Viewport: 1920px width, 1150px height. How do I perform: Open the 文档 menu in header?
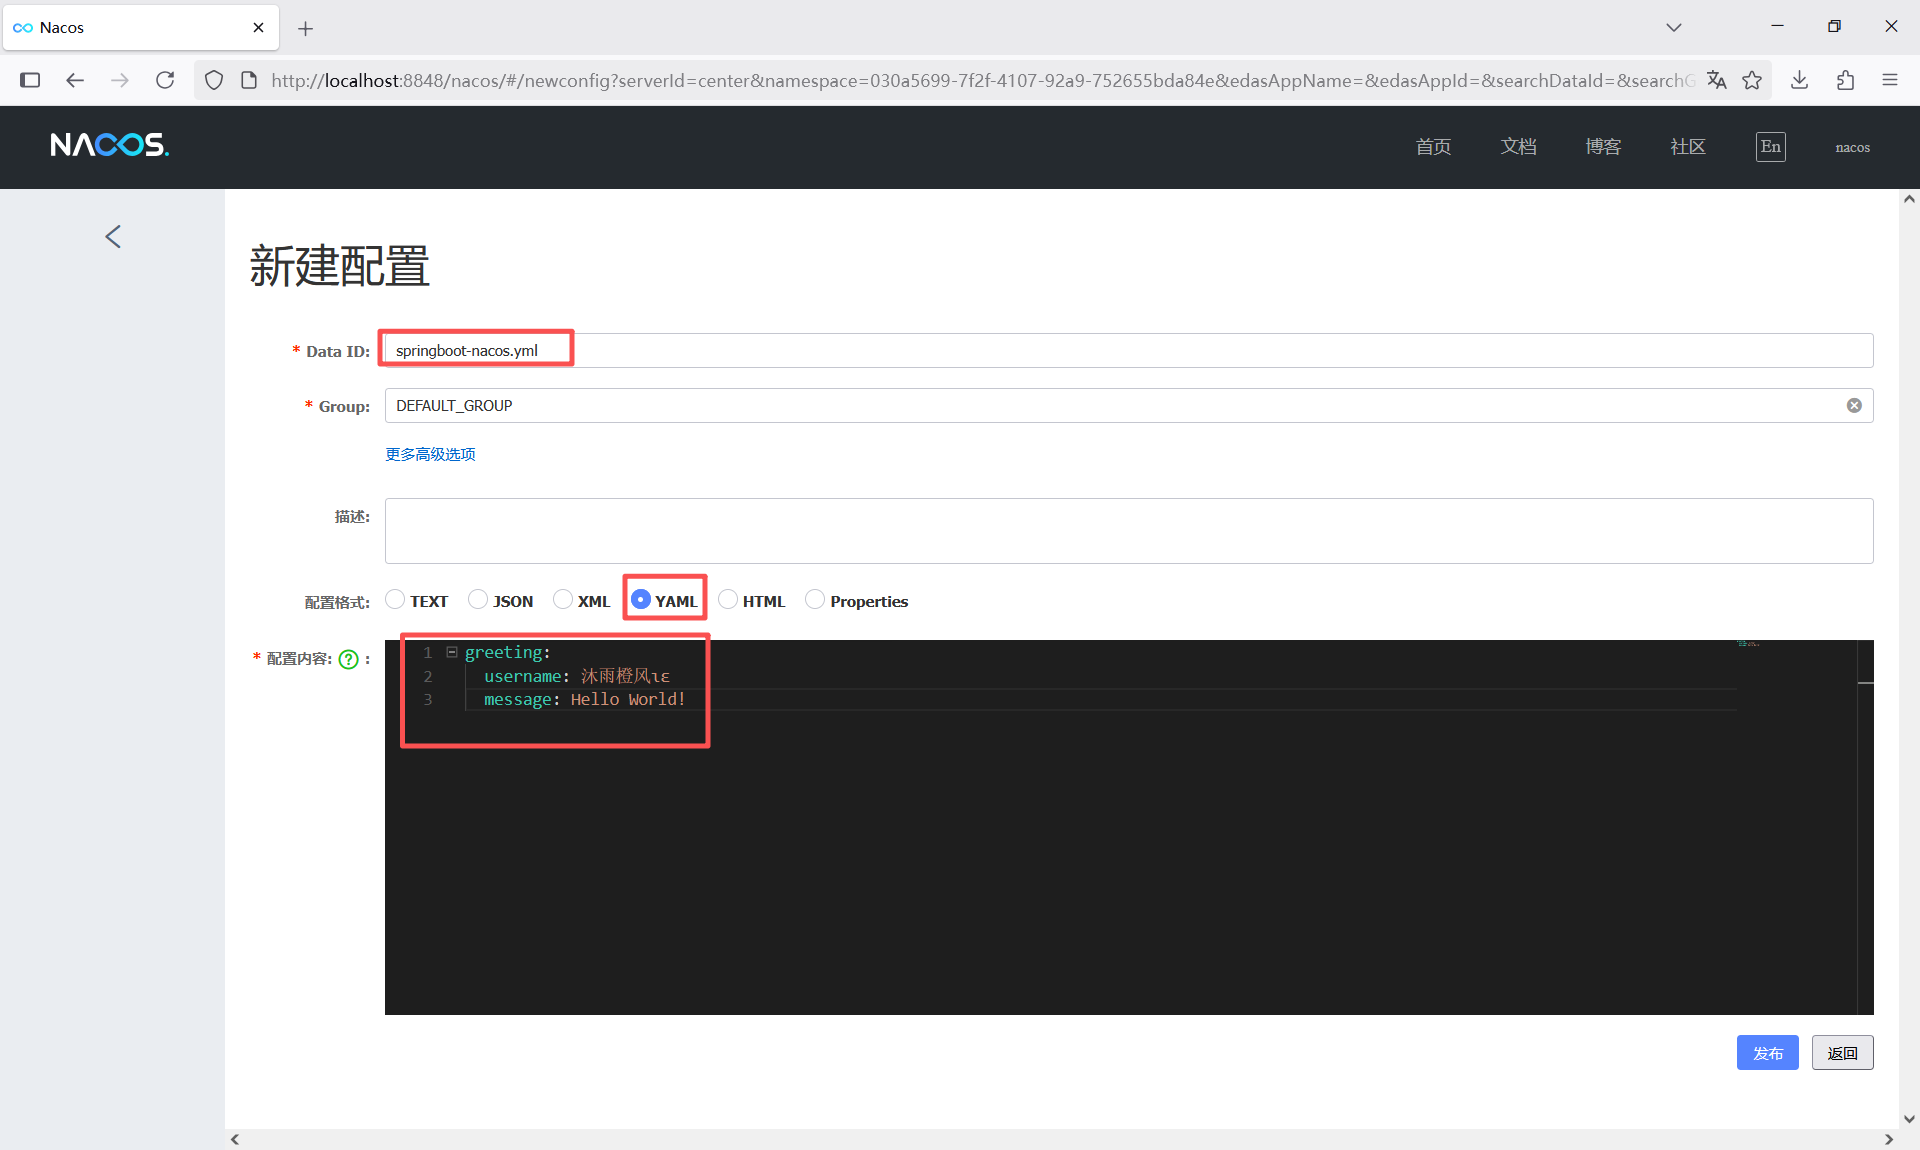pyautogui.click(x=1518, y=146)
